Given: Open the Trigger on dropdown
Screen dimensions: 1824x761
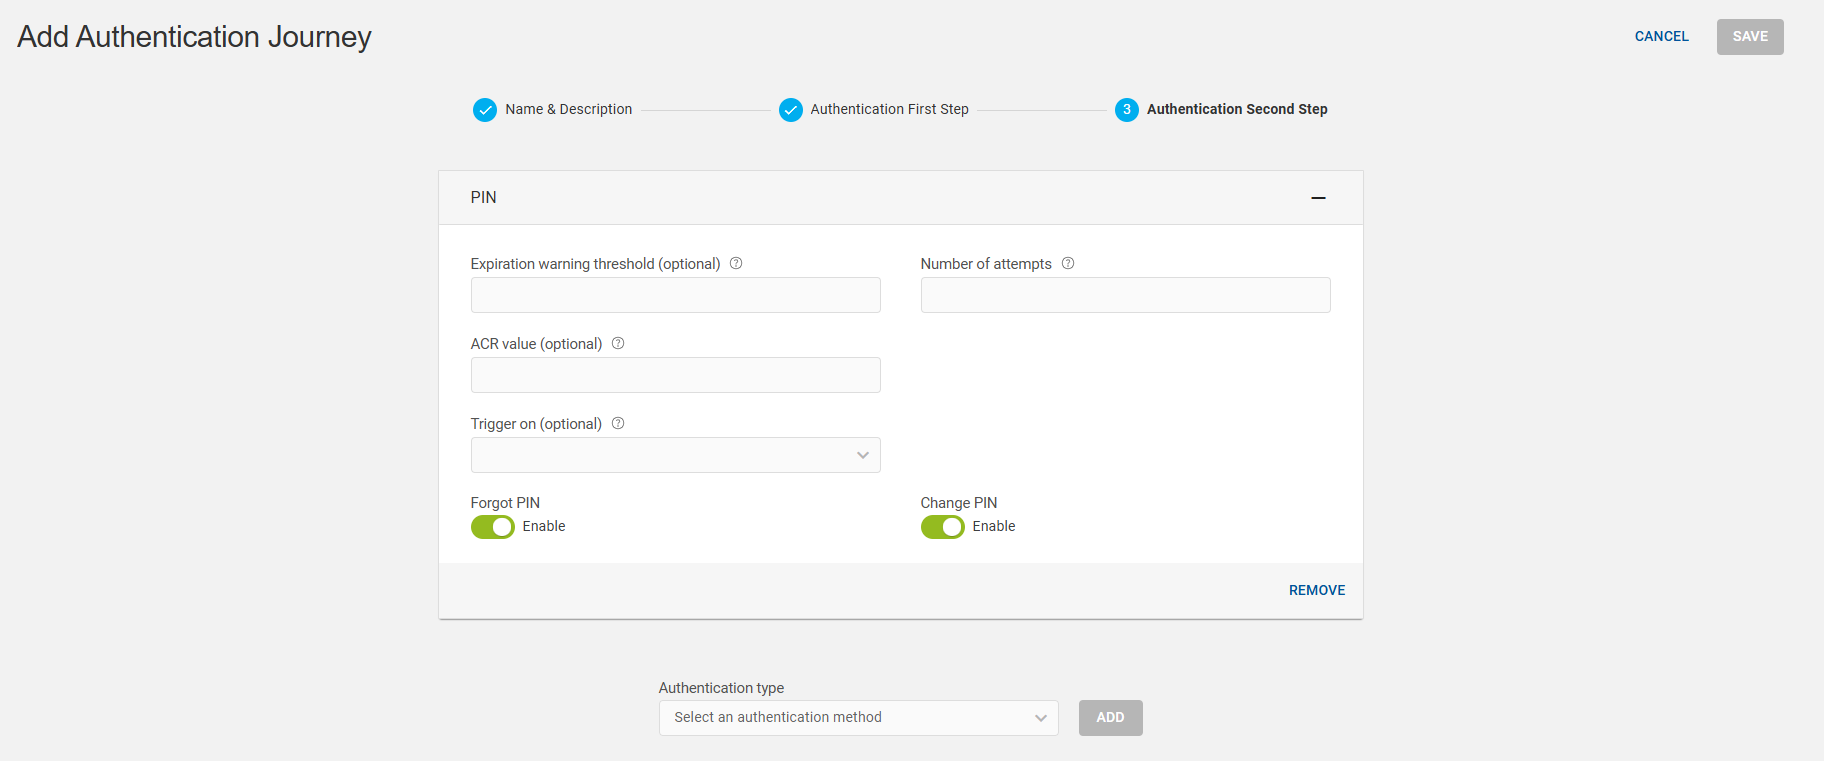Looking at the screenshot, I should (676, 455).
